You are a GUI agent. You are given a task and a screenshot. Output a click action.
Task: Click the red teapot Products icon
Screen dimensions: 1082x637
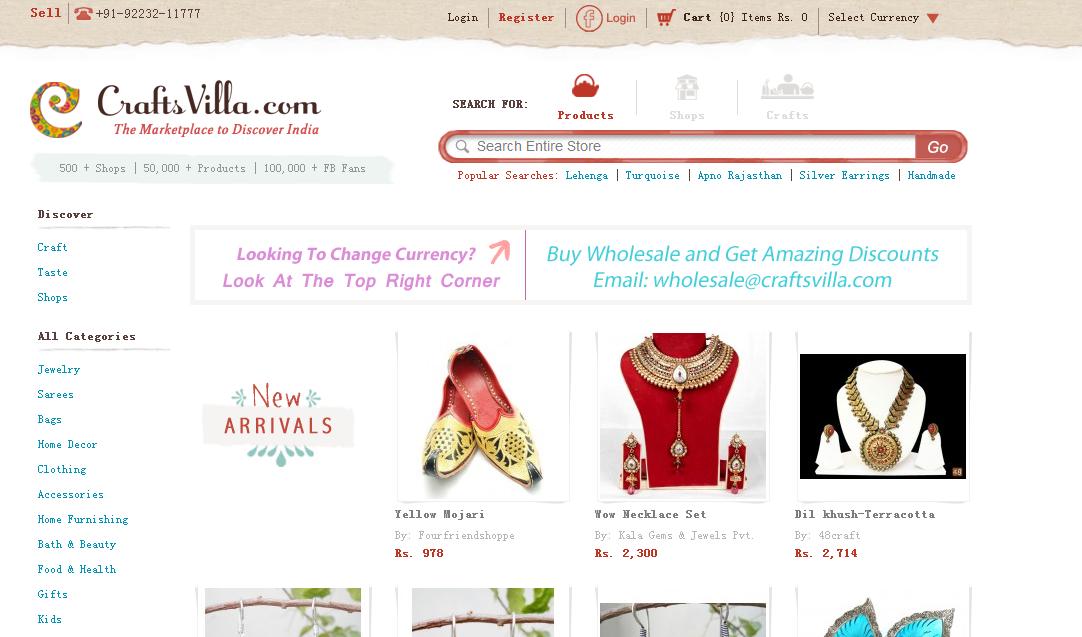click(x=585, y=87)
